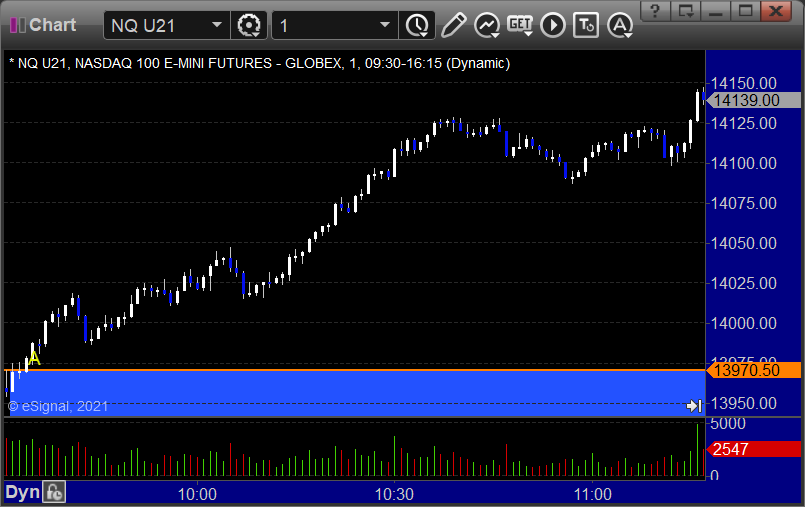Click the 14100.00 price axis label
The image size is (805, 507).
click(x=743, y=163)
